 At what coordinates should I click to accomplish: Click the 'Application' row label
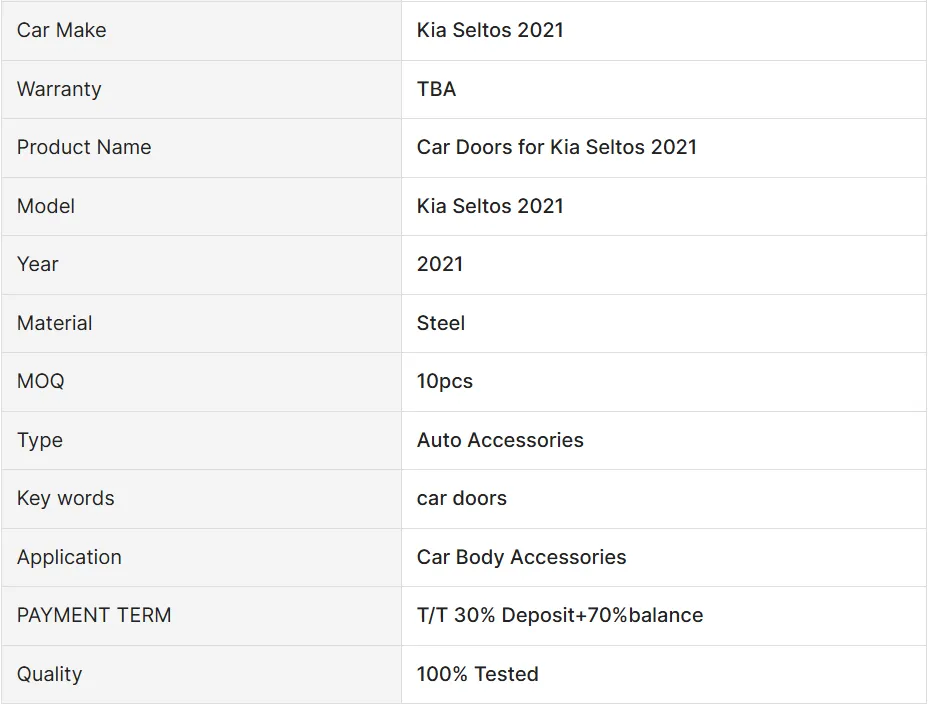[x=69, y=557]
